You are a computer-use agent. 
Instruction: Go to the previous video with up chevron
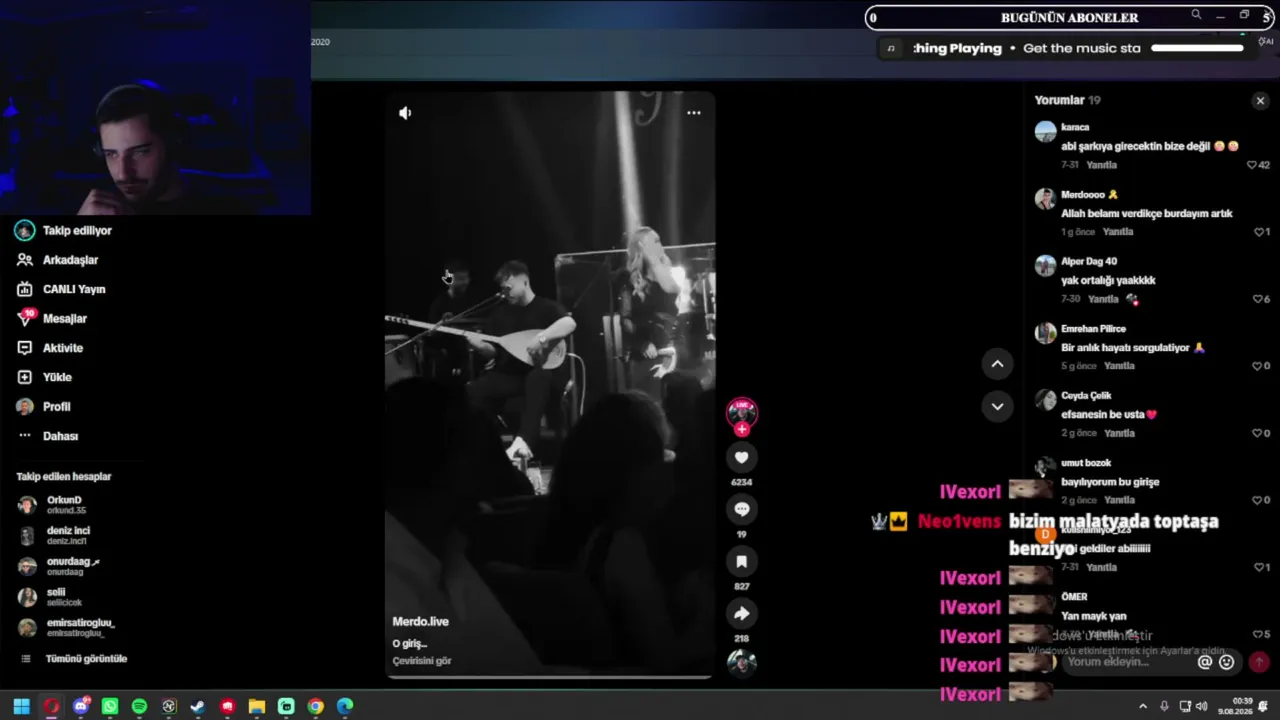point(997,364)
